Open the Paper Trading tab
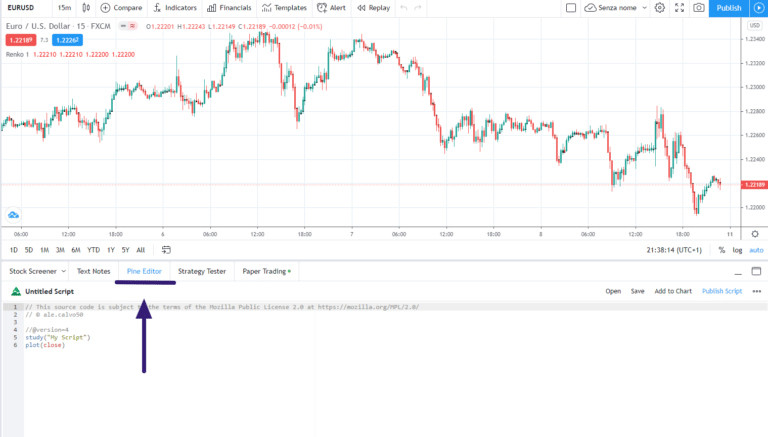The height and width of the screenshot is (437, 768). pos(266,271)
